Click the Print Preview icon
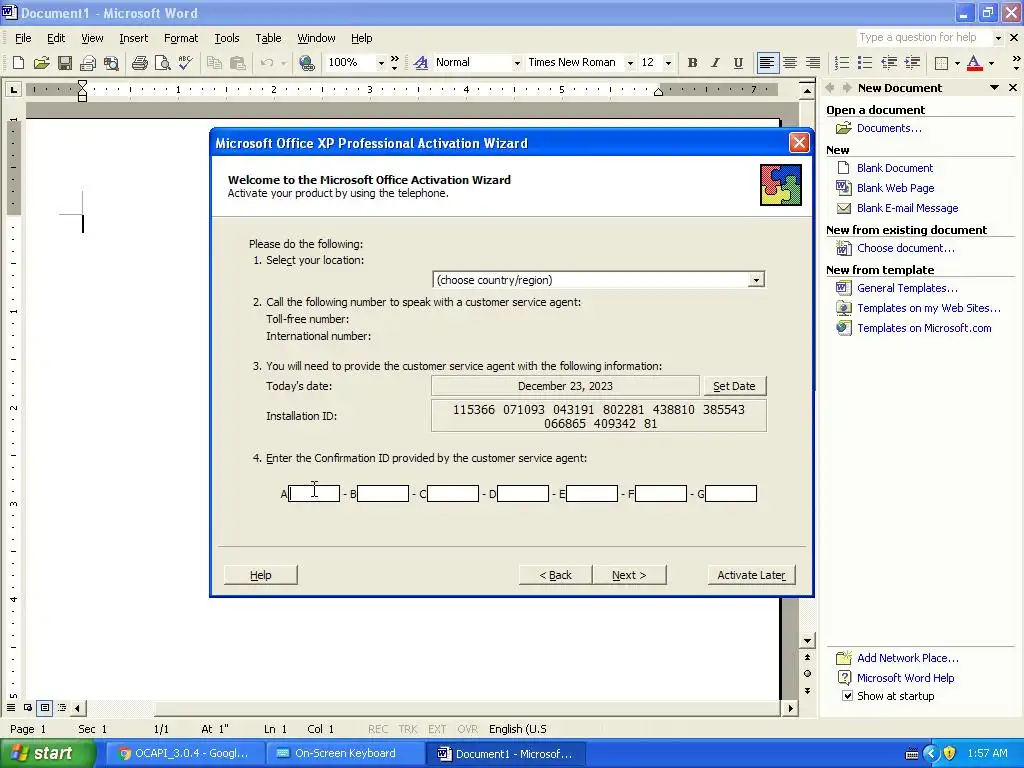1024x768 pixels. [163, 63]
